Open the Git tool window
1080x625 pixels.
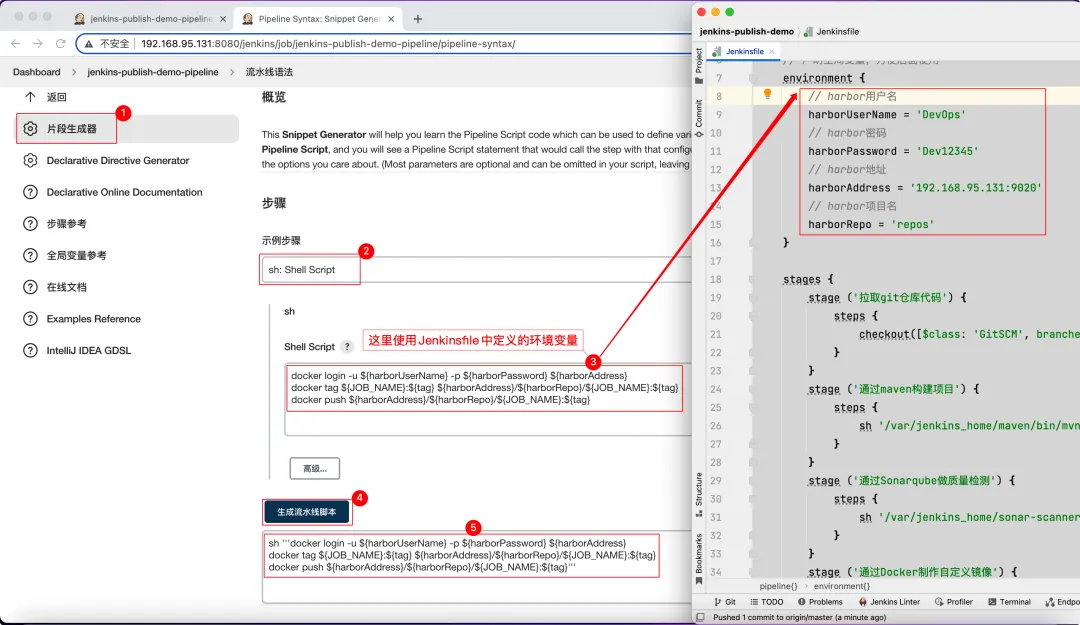725,602
